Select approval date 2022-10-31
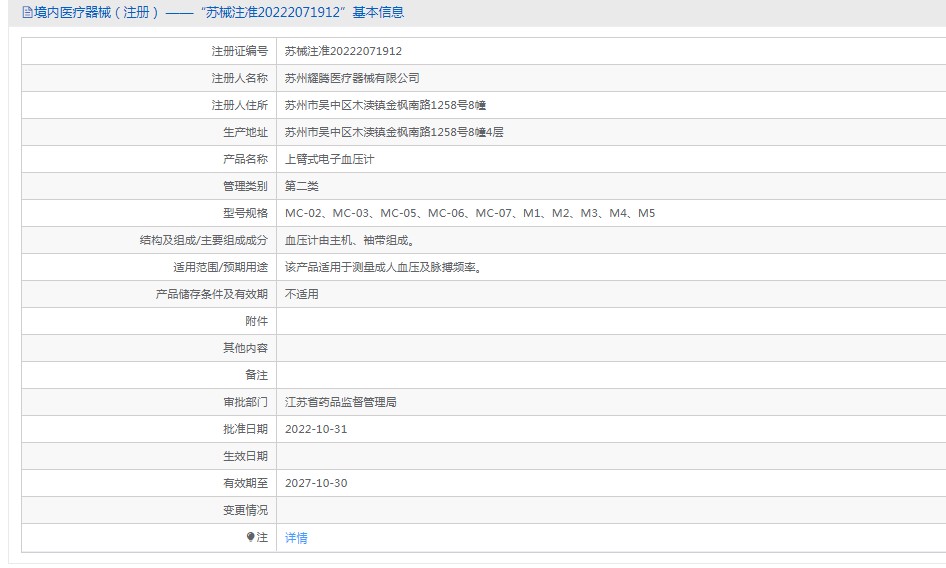Viewport: 946px width, 568px height. pyautogui.click(x=316, y=429)
